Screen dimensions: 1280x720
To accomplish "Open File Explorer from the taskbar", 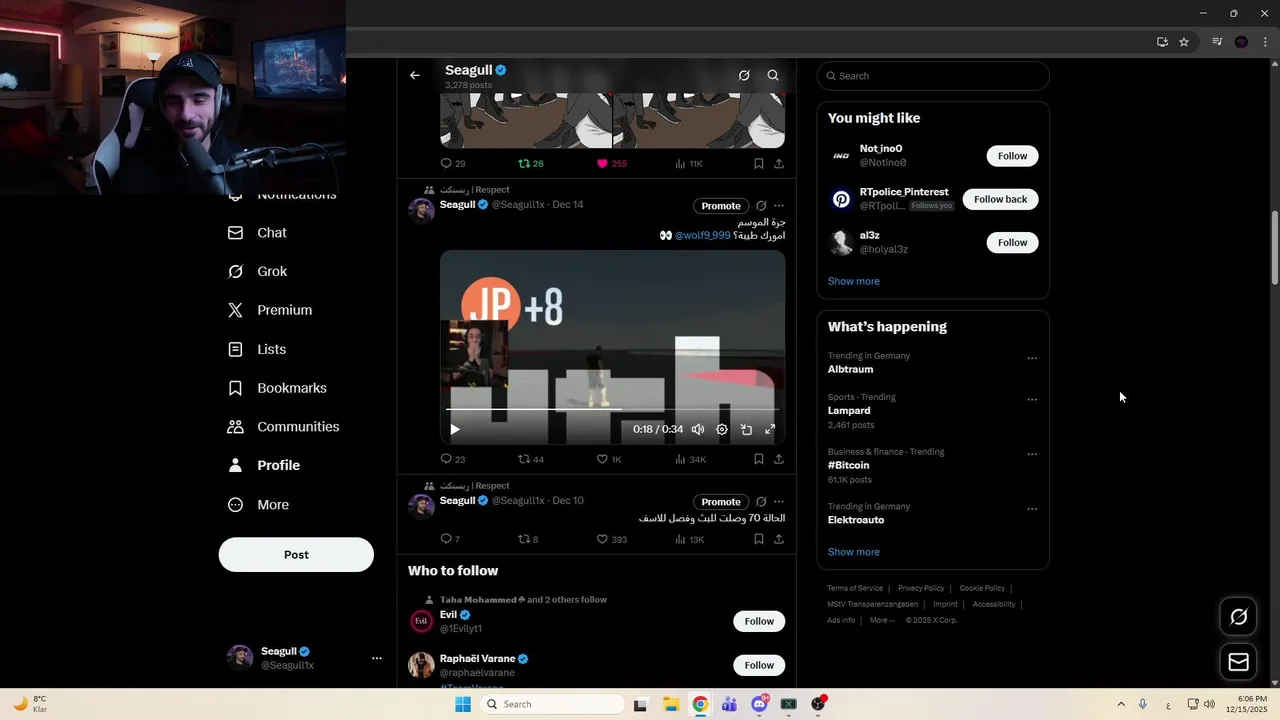I will tap(670, 704).
